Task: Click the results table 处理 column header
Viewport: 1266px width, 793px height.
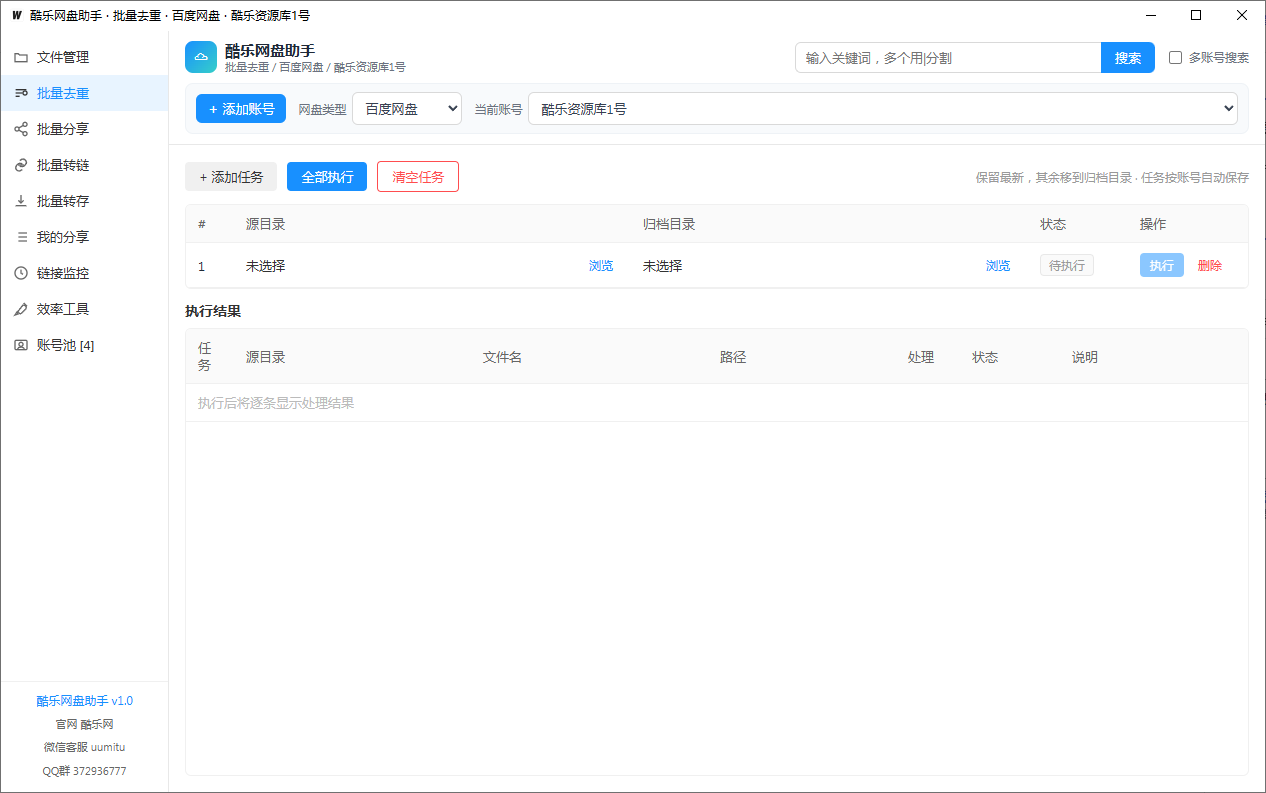Action: (x=921, y=357)
